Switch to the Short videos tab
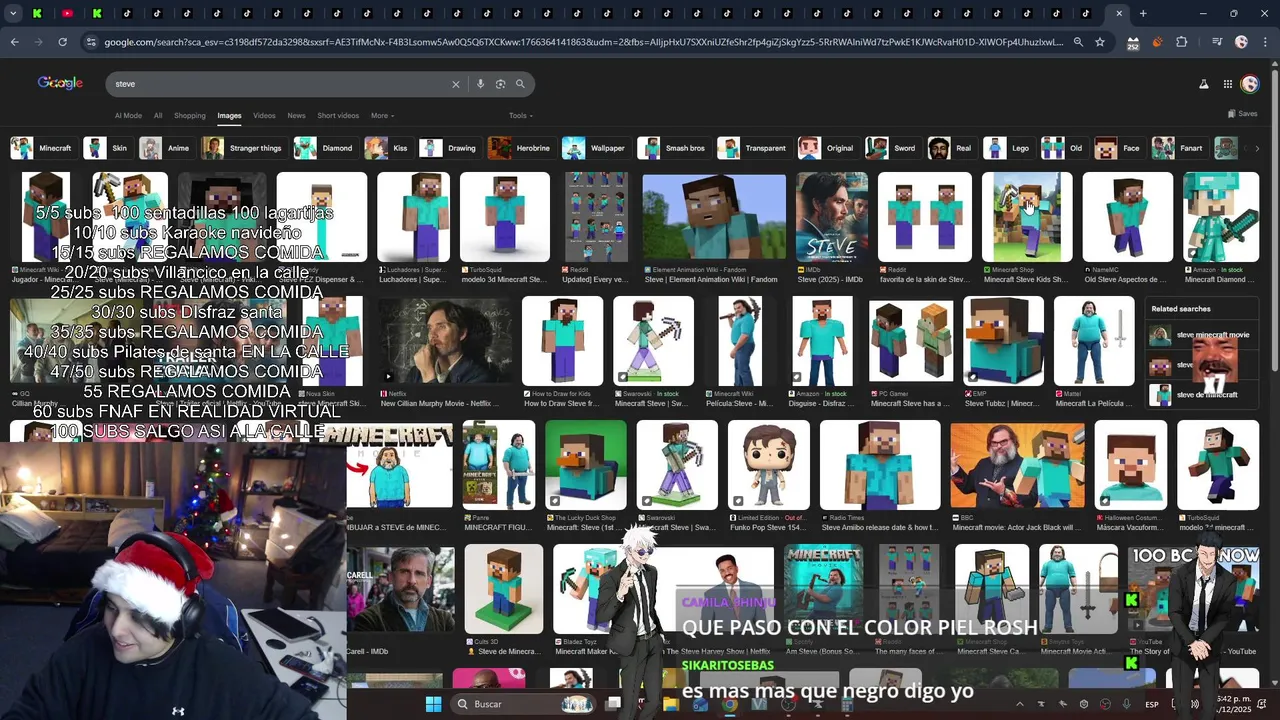This screenshot has height=720, width=1280. [x=338, y=116]
